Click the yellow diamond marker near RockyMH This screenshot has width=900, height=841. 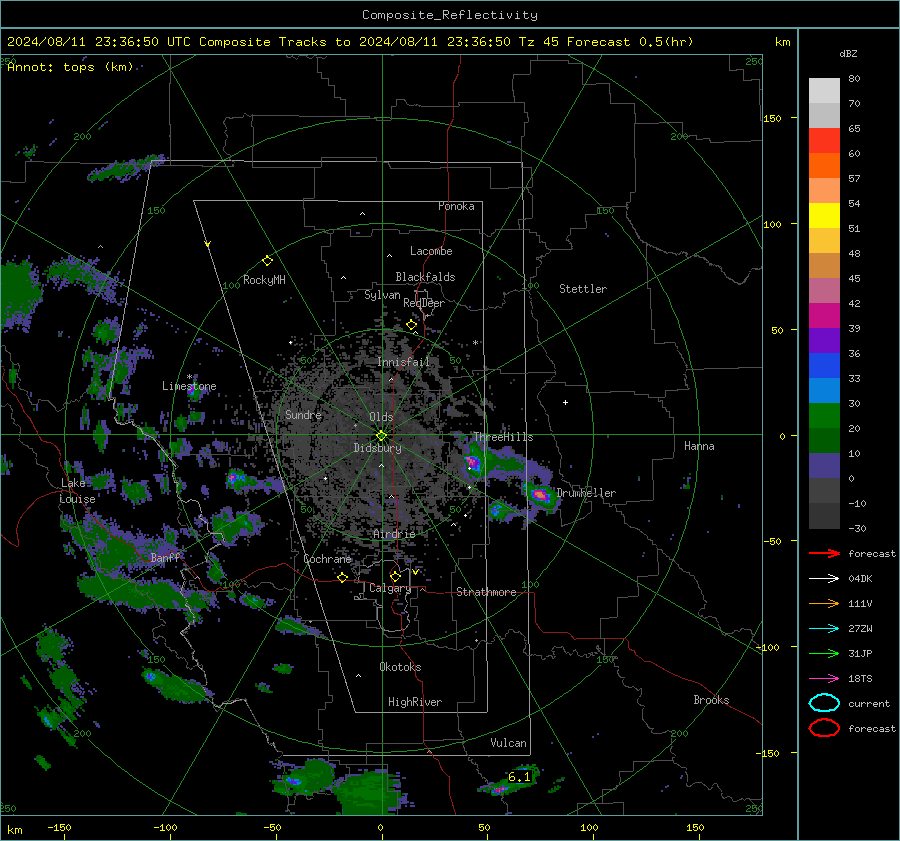click(267, 261)
